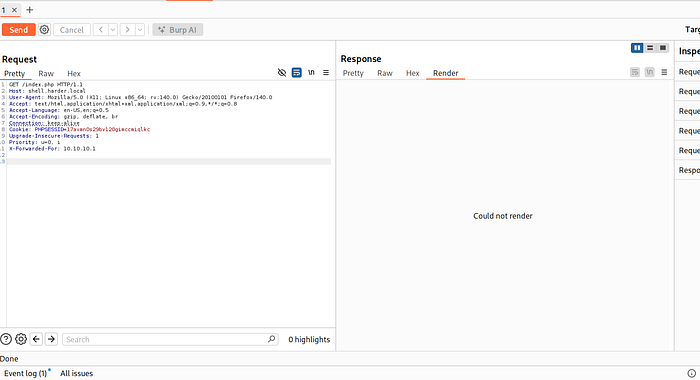Viewport: 700px width, 380px height.
Task: Click the 'Could not render' message
Action: point(503,216)
